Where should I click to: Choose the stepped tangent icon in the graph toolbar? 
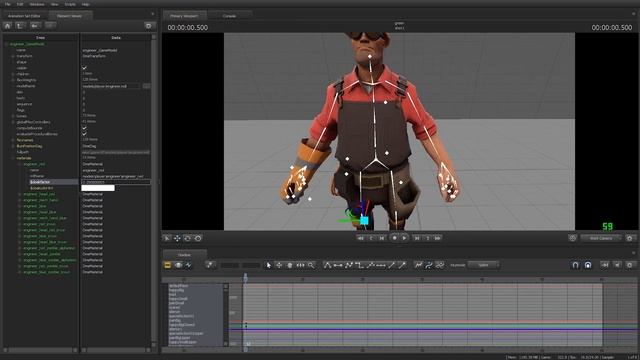(359, 265)
